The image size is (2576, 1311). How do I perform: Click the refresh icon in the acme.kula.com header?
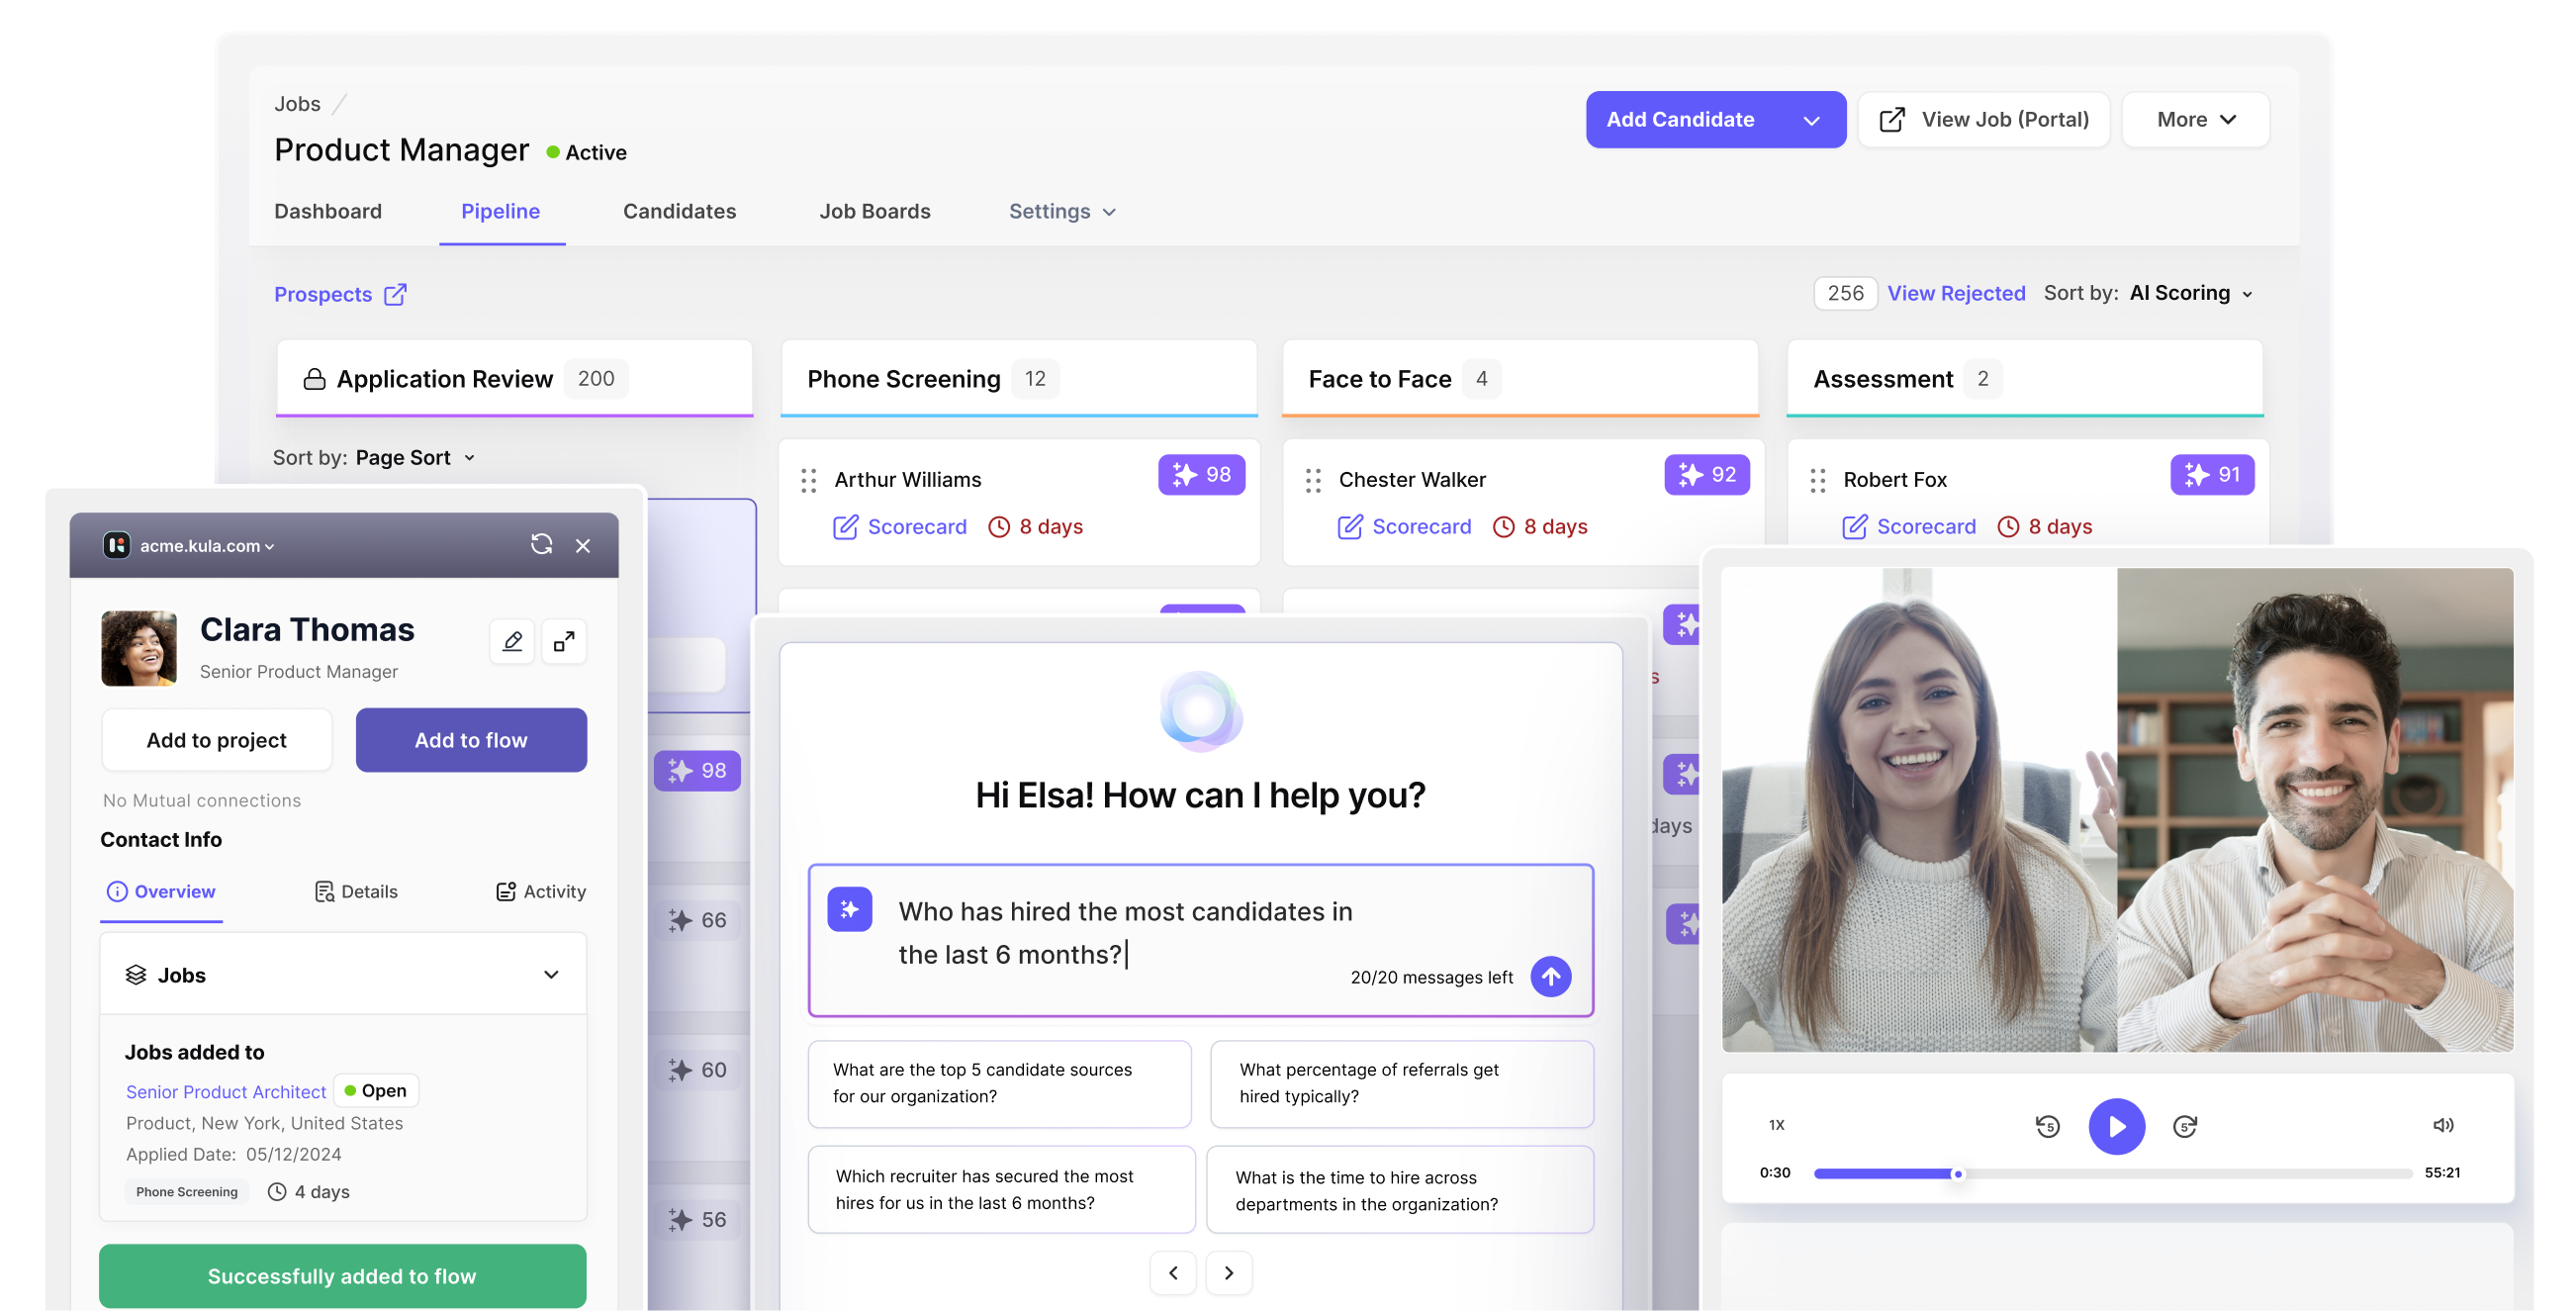point(541,544)
